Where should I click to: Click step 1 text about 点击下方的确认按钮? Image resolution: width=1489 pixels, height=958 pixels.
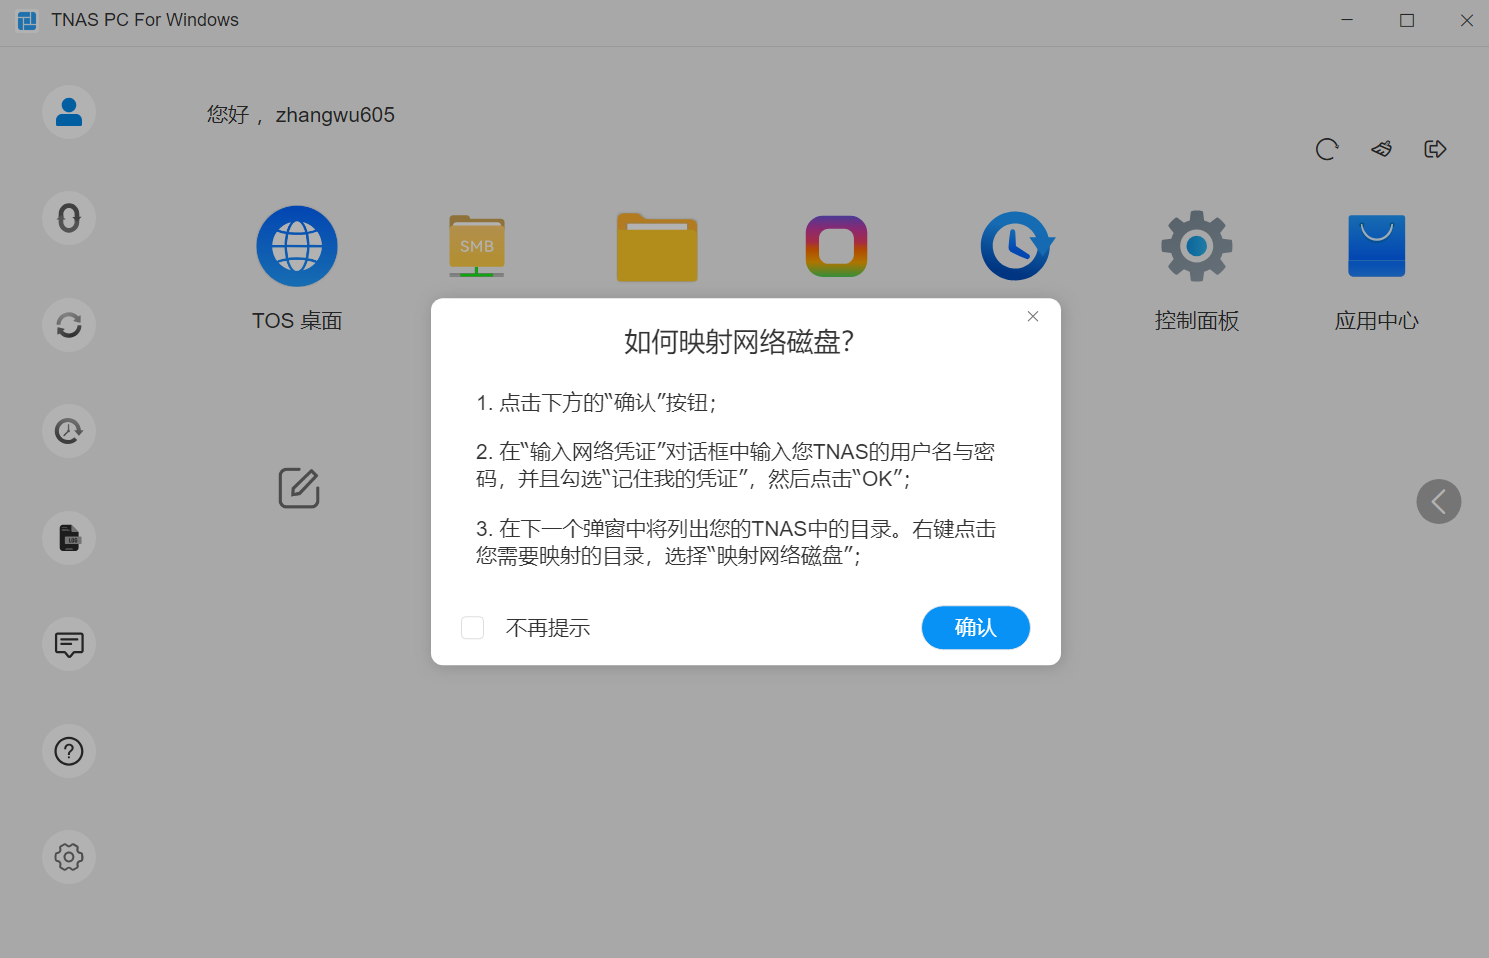(x=596, y=403)
